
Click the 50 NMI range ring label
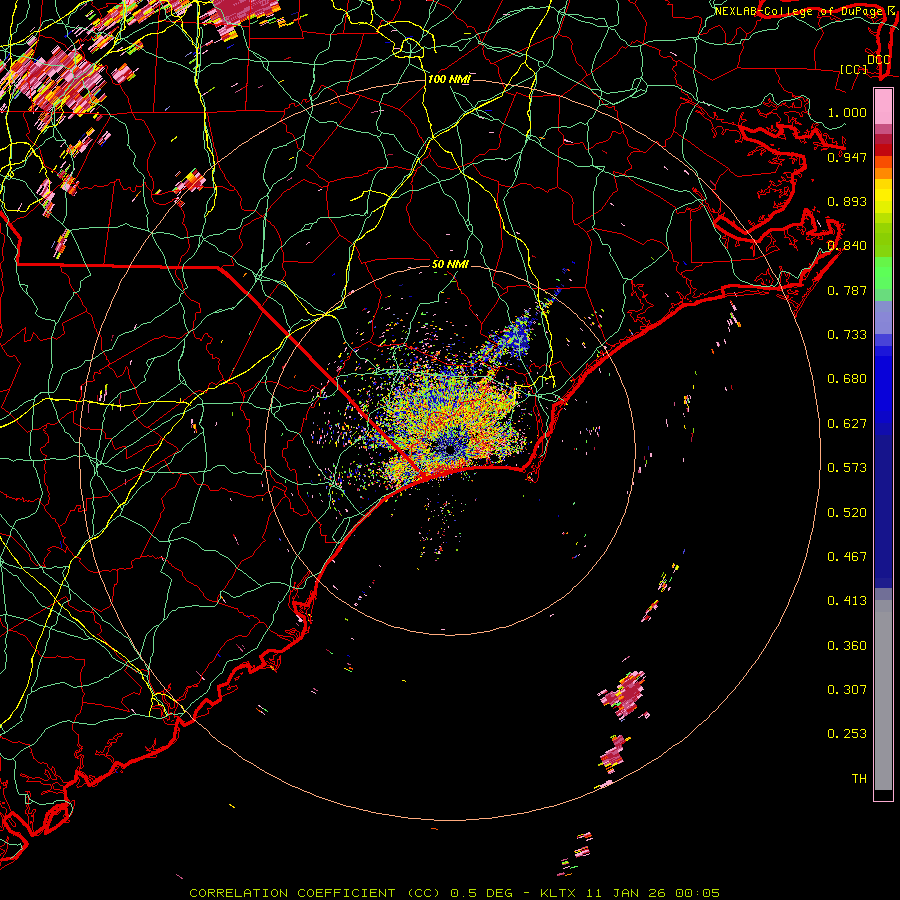point(450,264)
